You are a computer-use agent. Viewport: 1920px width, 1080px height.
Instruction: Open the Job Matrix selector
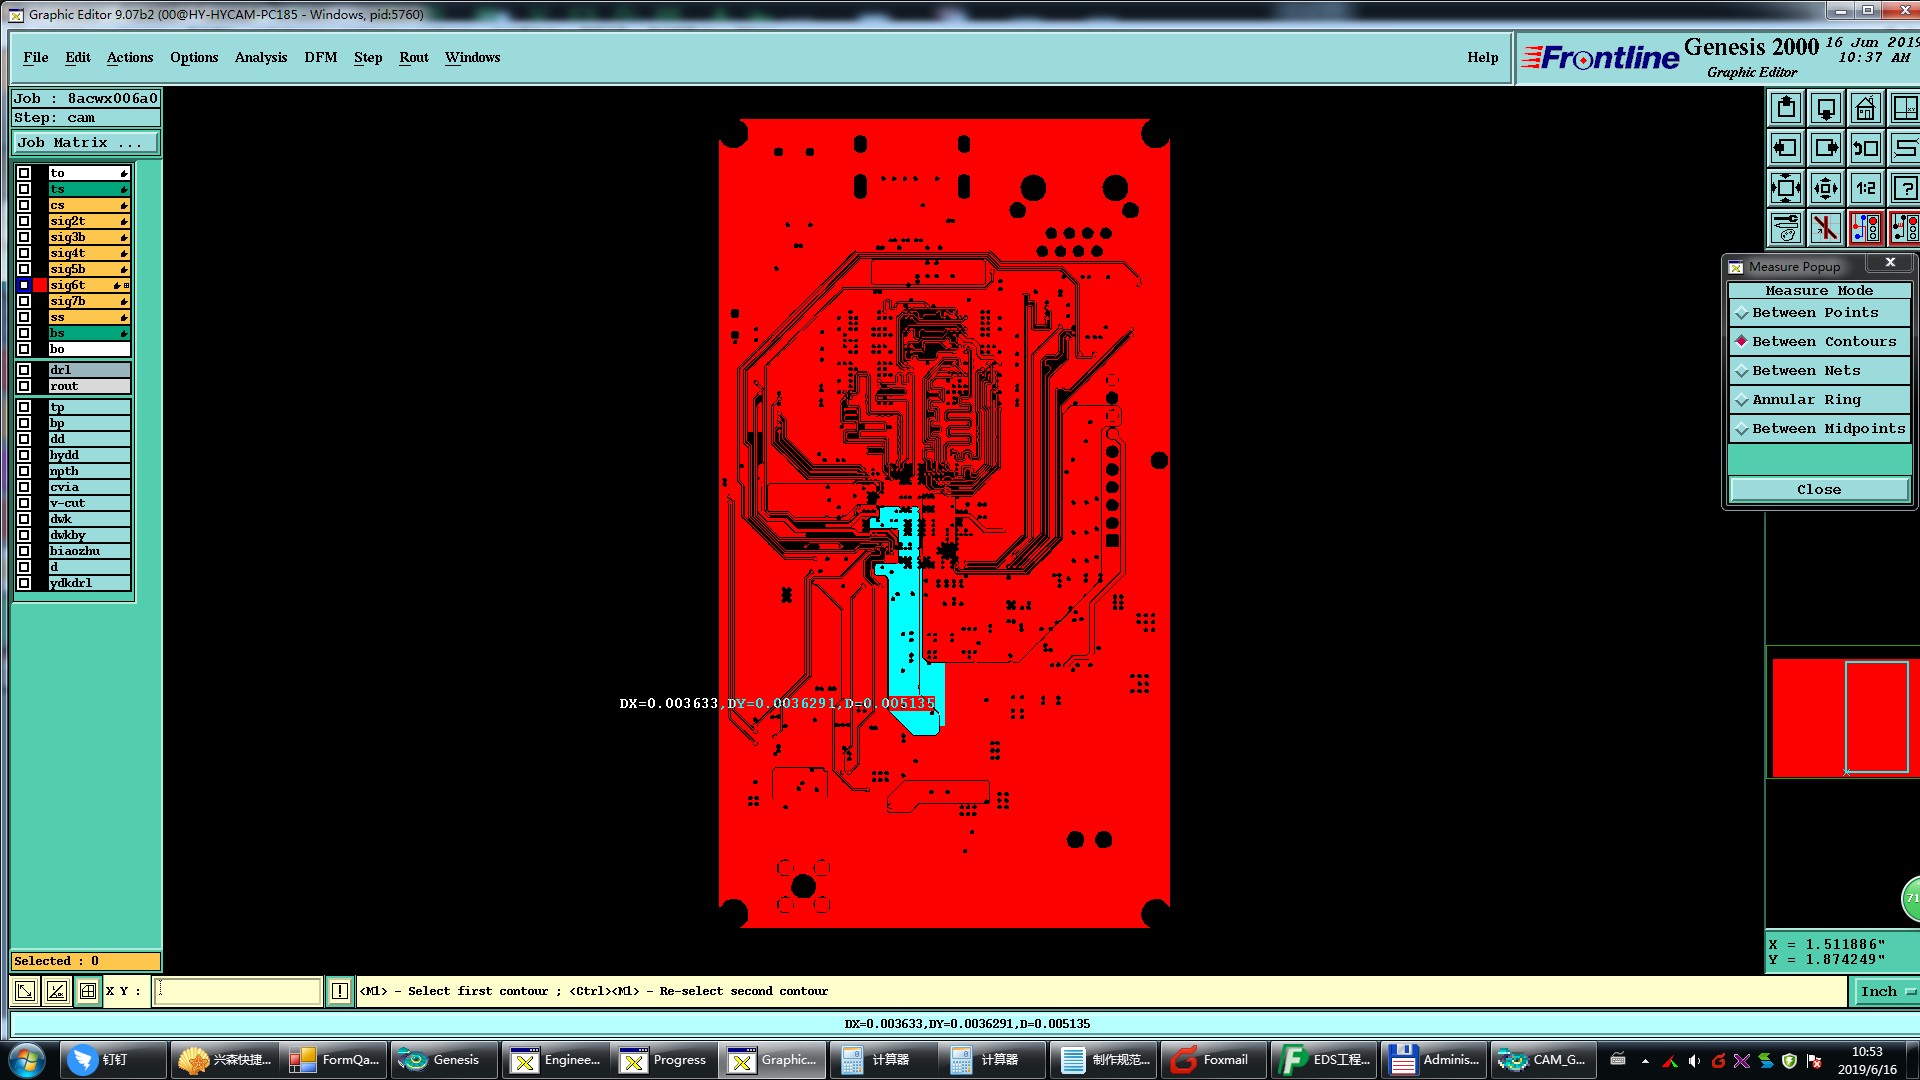[x=85, y=143]
